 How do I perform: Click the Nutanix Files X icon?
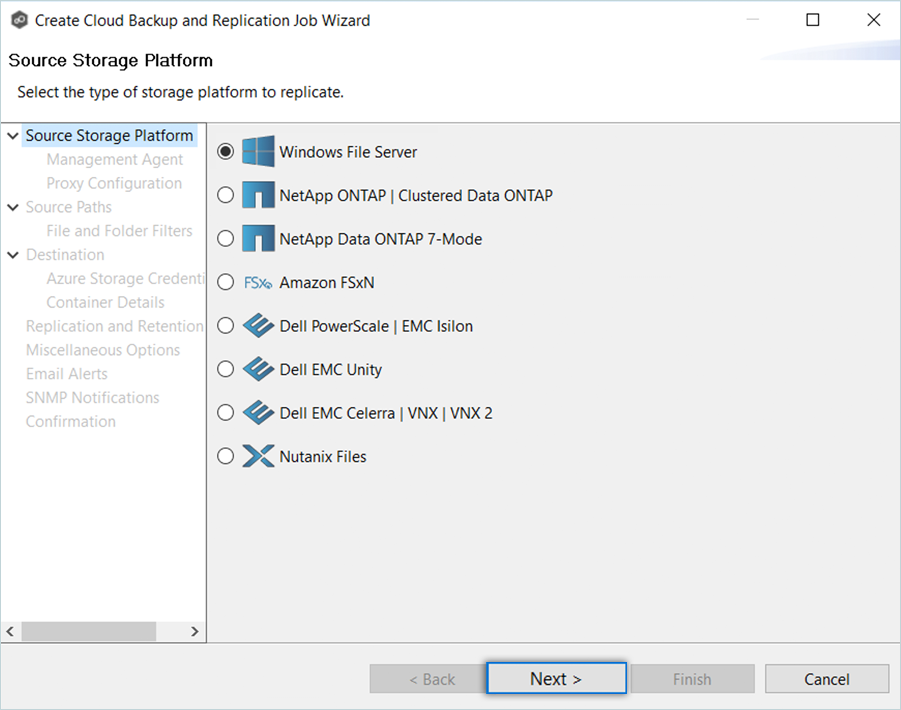click(x=258, y=457)
